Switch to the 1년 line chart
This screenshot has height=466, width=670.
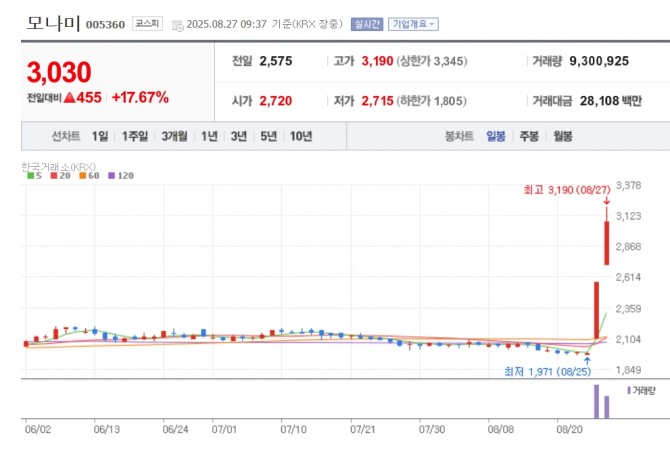pos(209,136)
